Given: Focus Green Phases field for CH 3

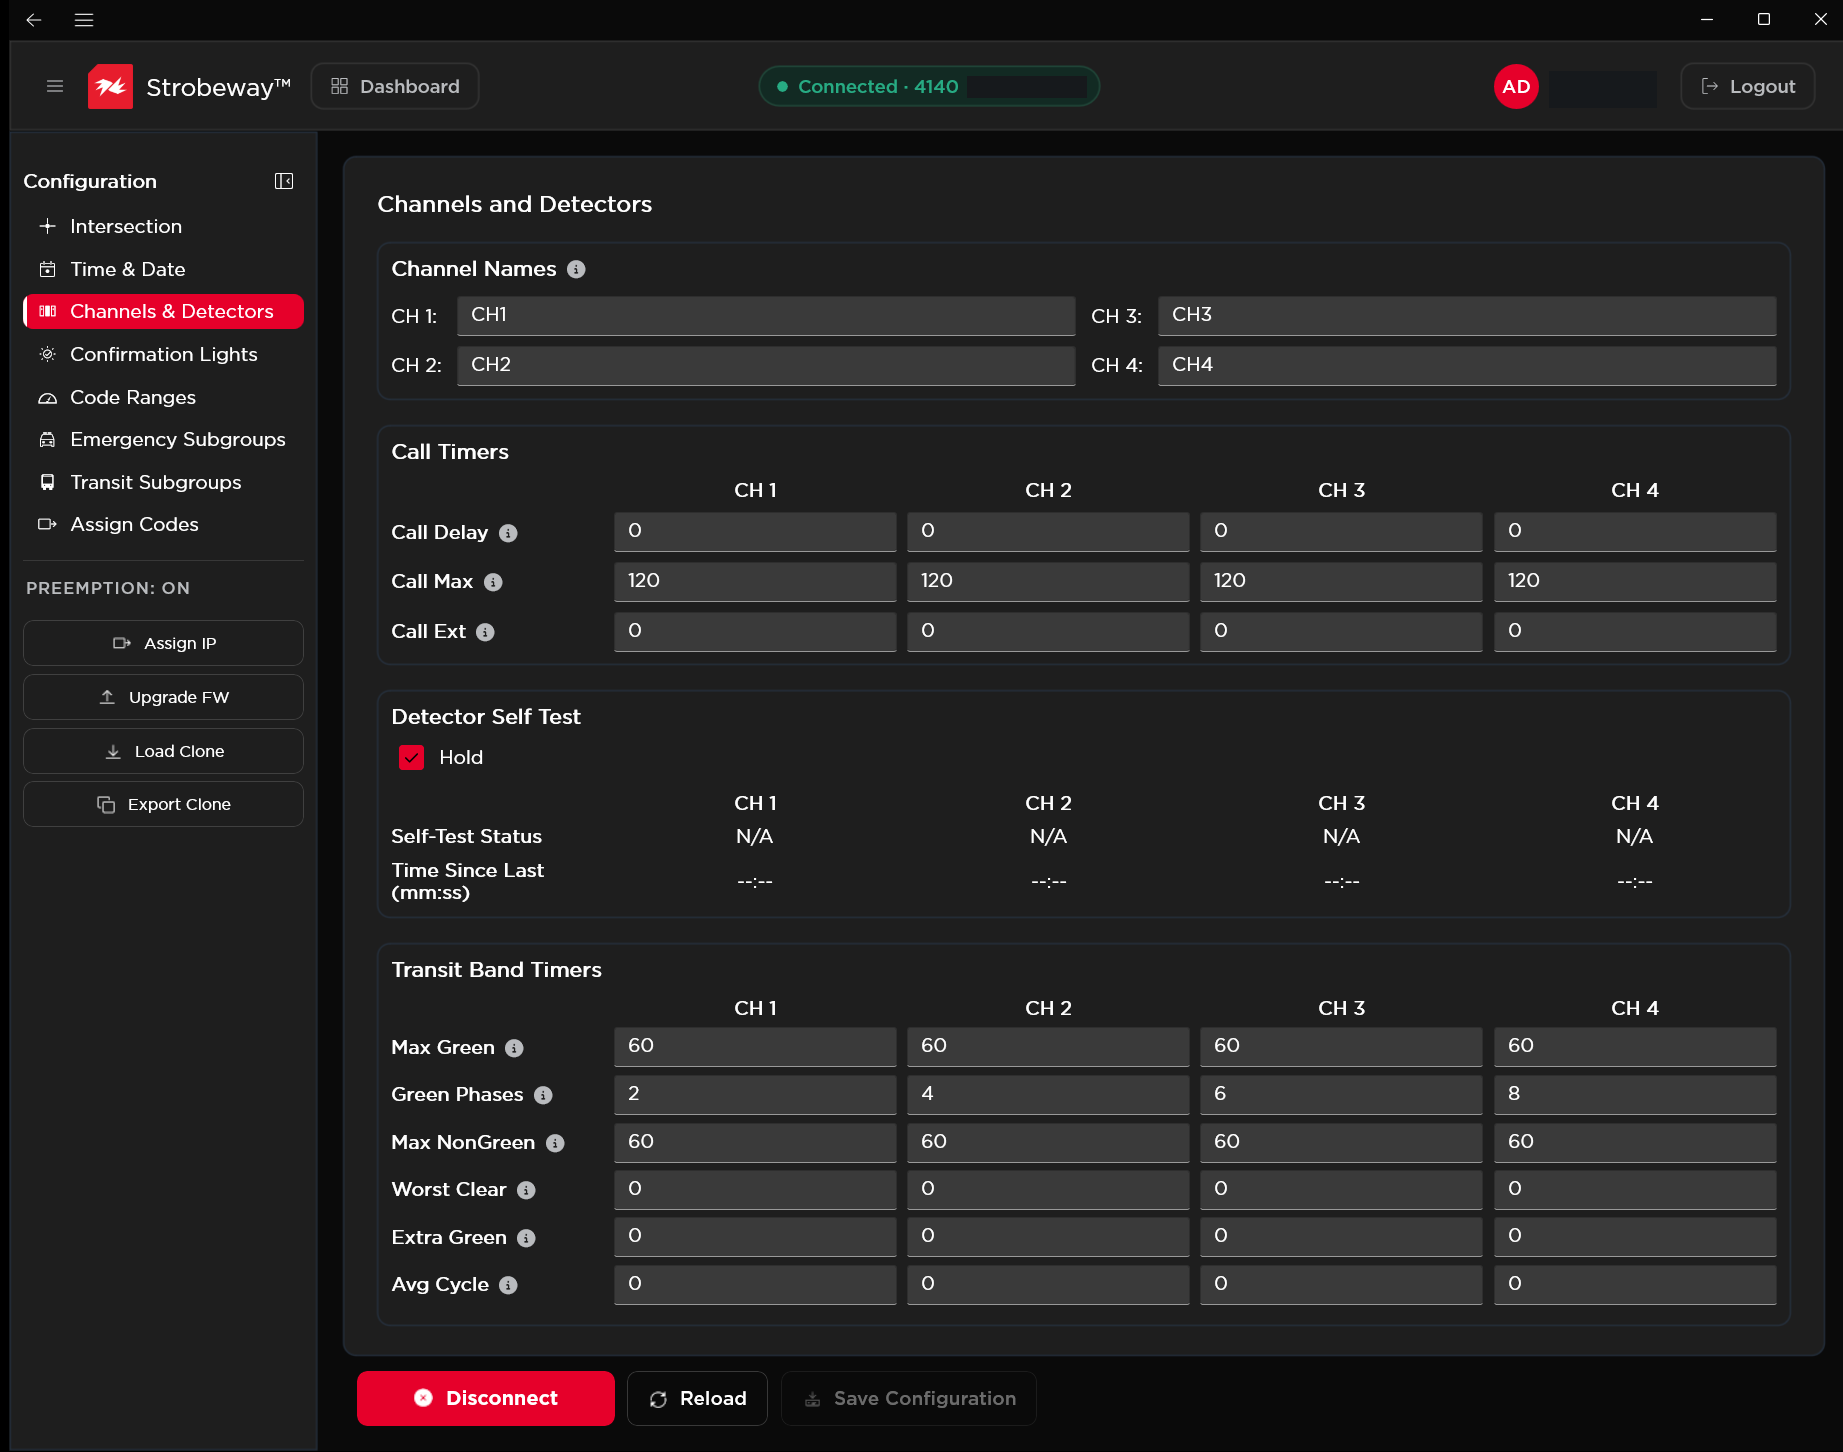Looking at the screenshot, I should pyautogui.click(x=1341, y=1094).
